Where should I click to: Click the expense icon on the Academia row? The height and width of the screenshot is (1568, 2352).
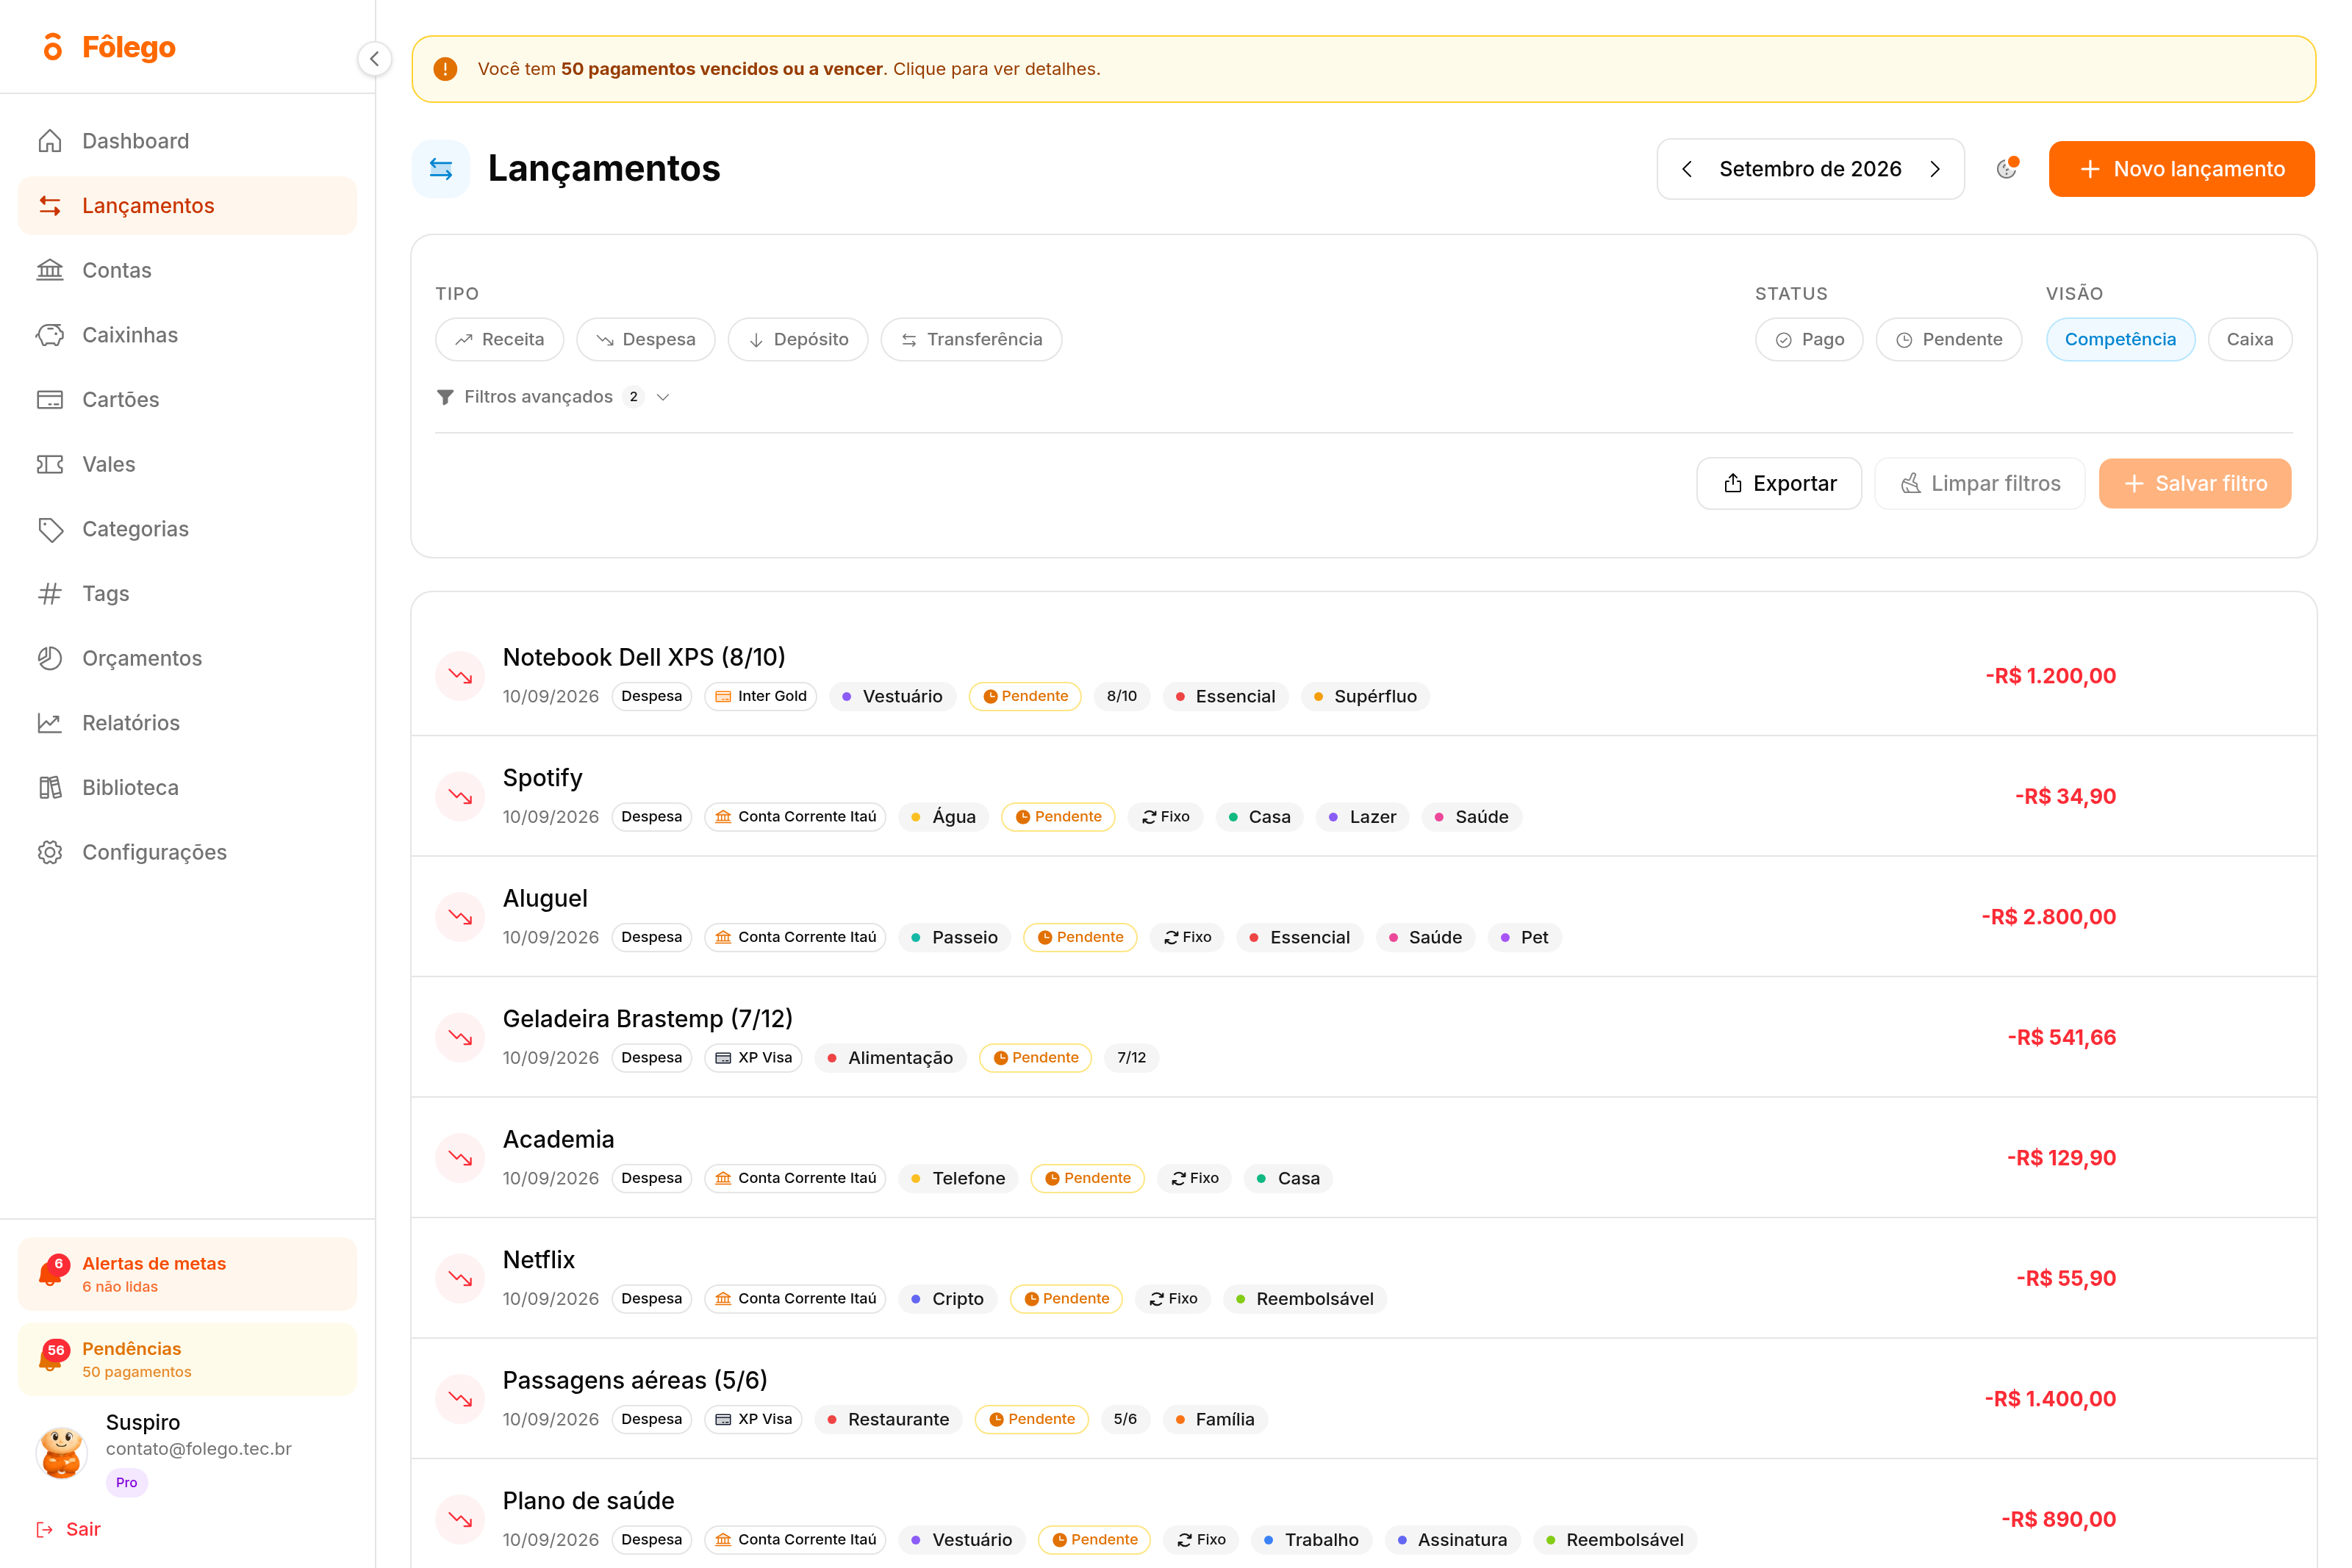tap(460, 1158)
